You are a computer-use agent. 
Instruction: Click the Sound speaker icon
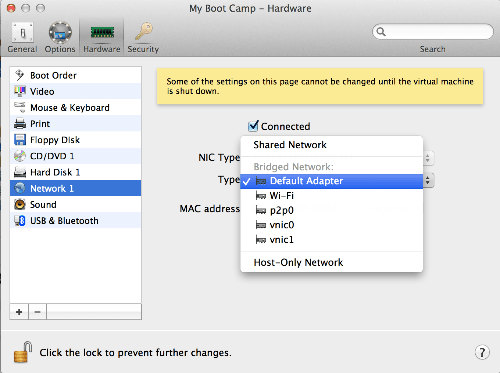click(x=20, y=204)
